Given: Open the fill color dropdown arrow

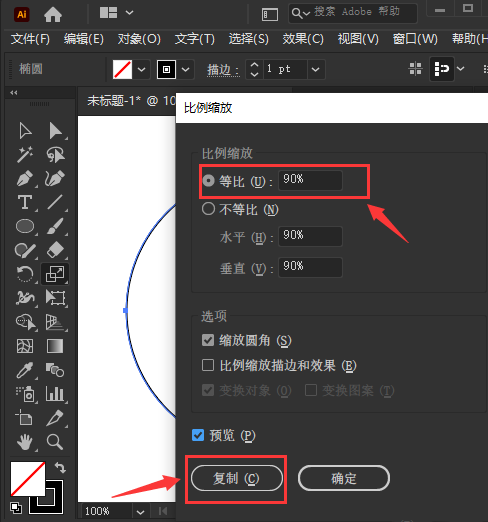Looking at the screenshot, I should click(x=142, y=69).
